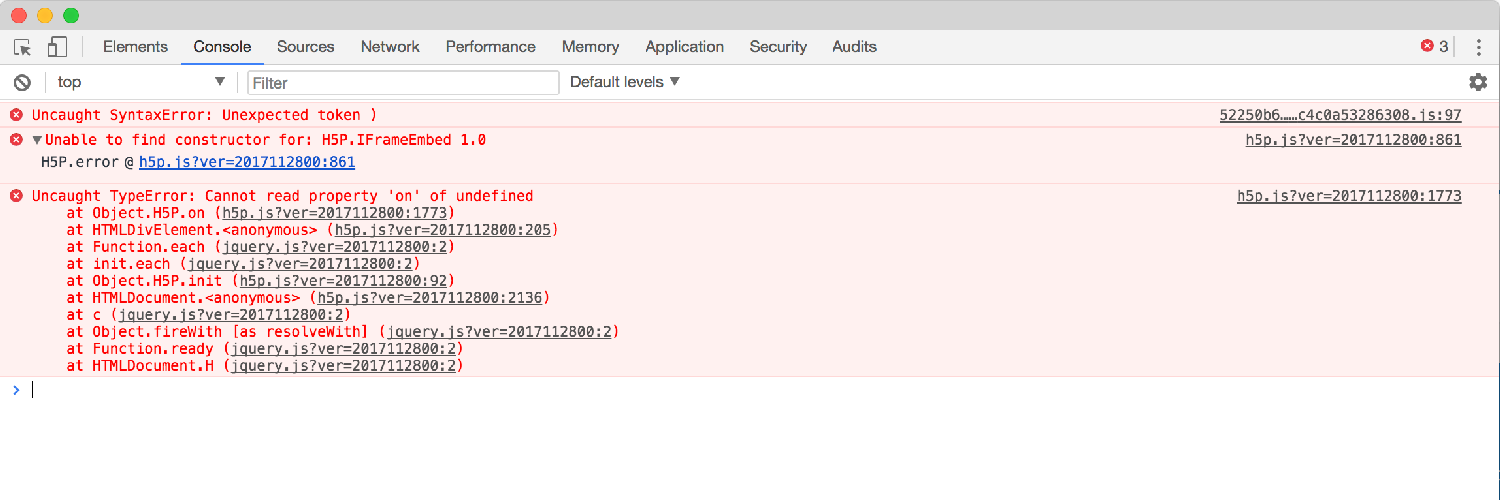
Task: Click the red error count badge
Action: 1434,46
